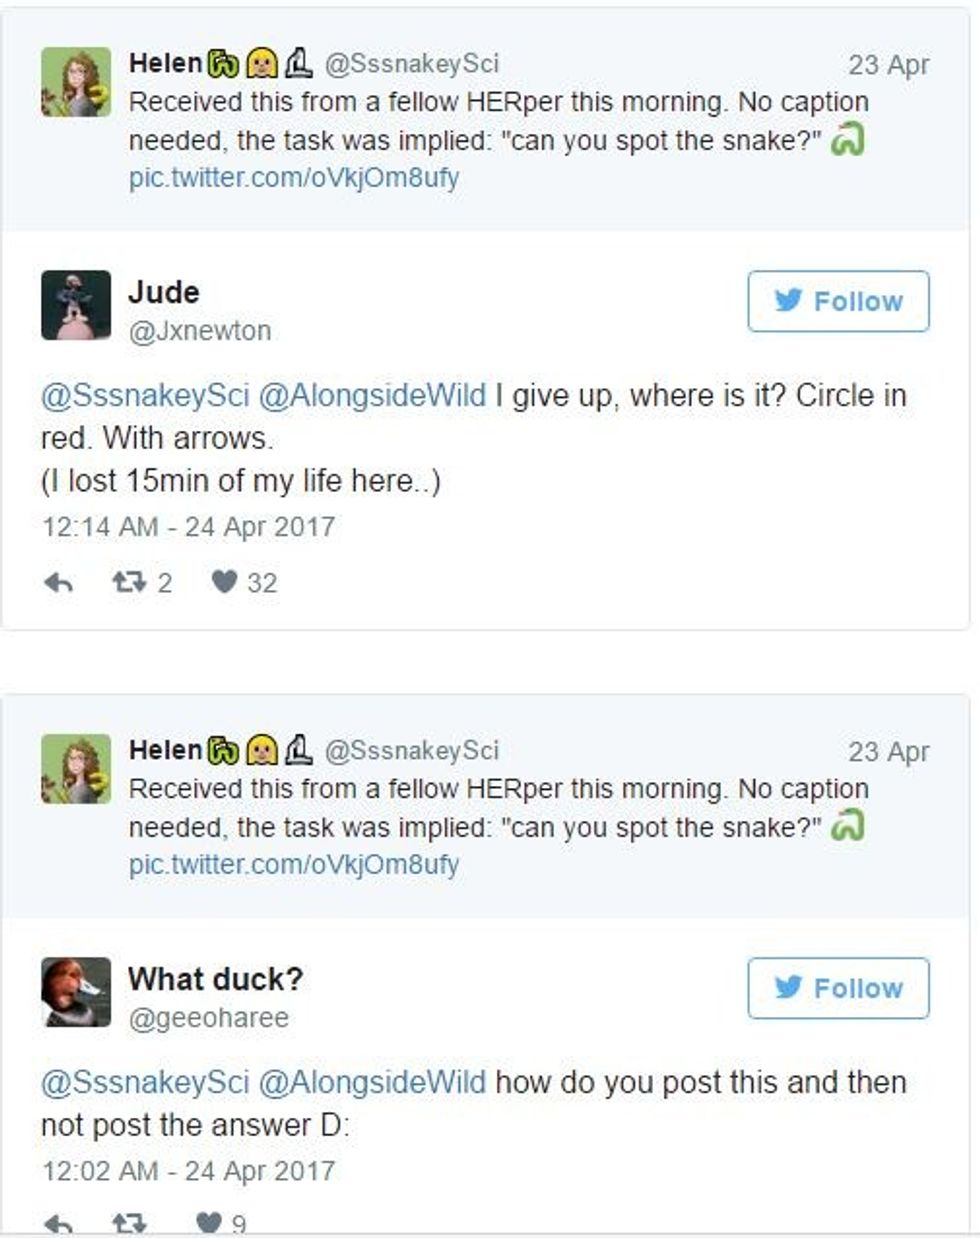Follow Jude on Twitter
Image resolution: width=980 pixels, height=1238 pixels.
click(x=838, y=301)
